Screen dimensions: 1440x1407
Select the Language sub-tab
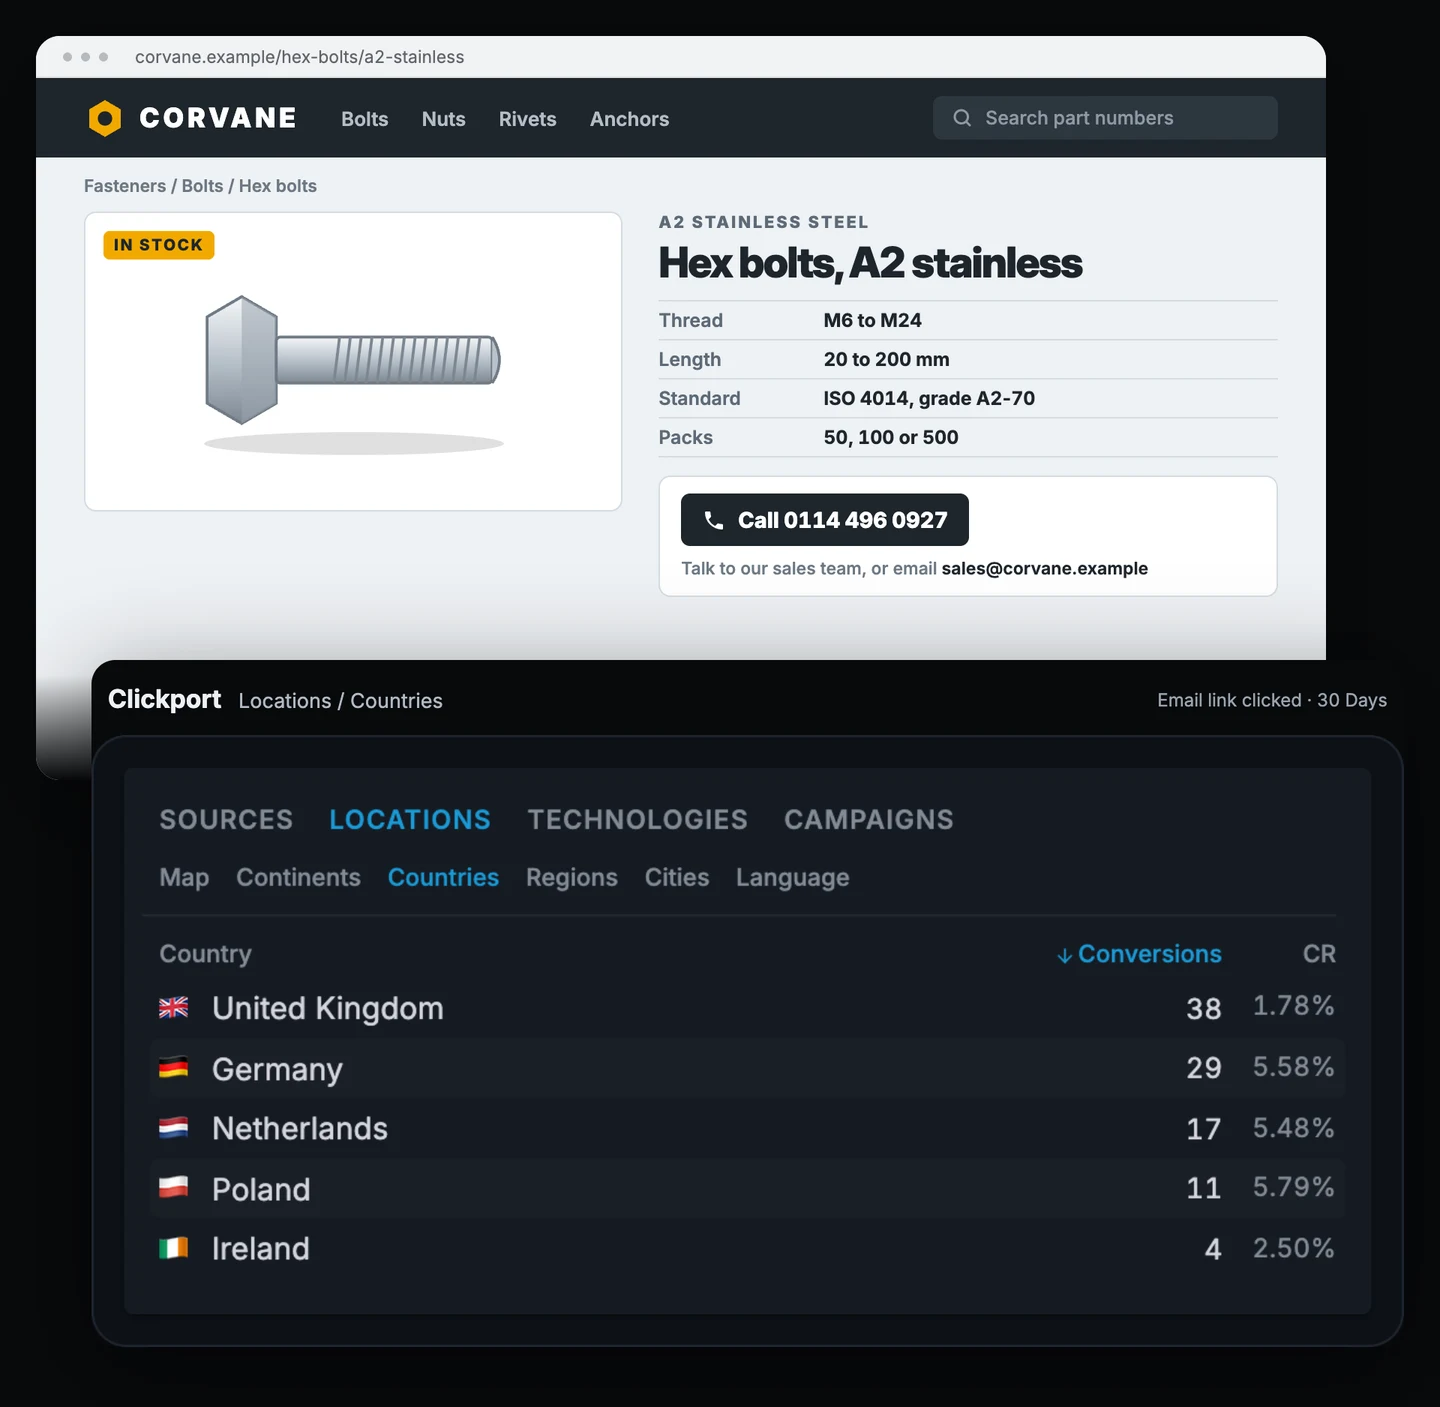(793, 878)
